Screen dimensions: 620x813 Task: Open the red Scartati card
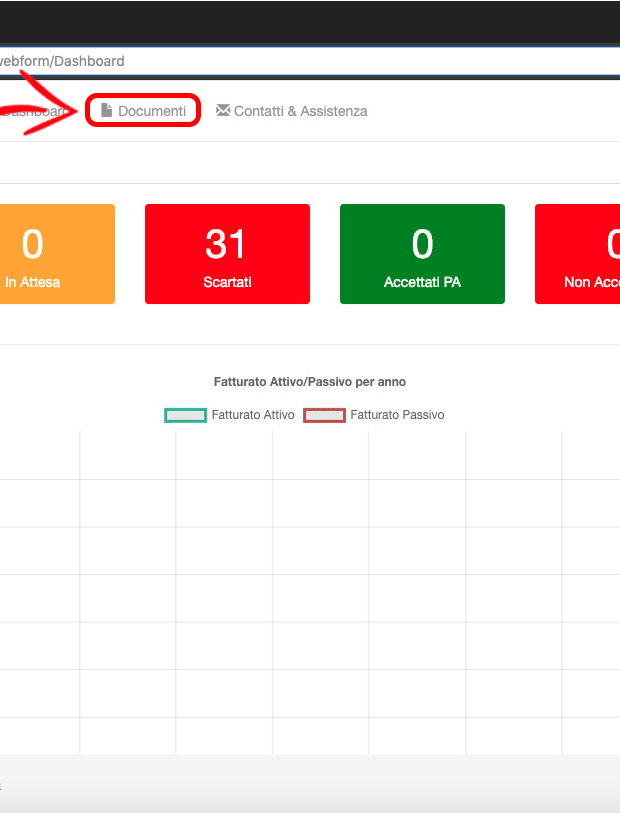coord(227,254)
